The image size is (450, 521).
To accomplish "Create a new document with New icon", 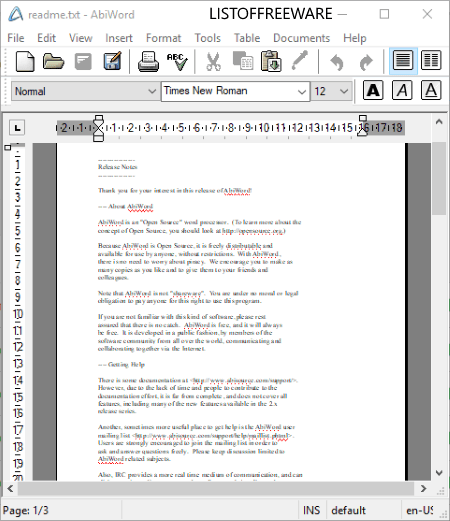I will click(x=25, y=61).
